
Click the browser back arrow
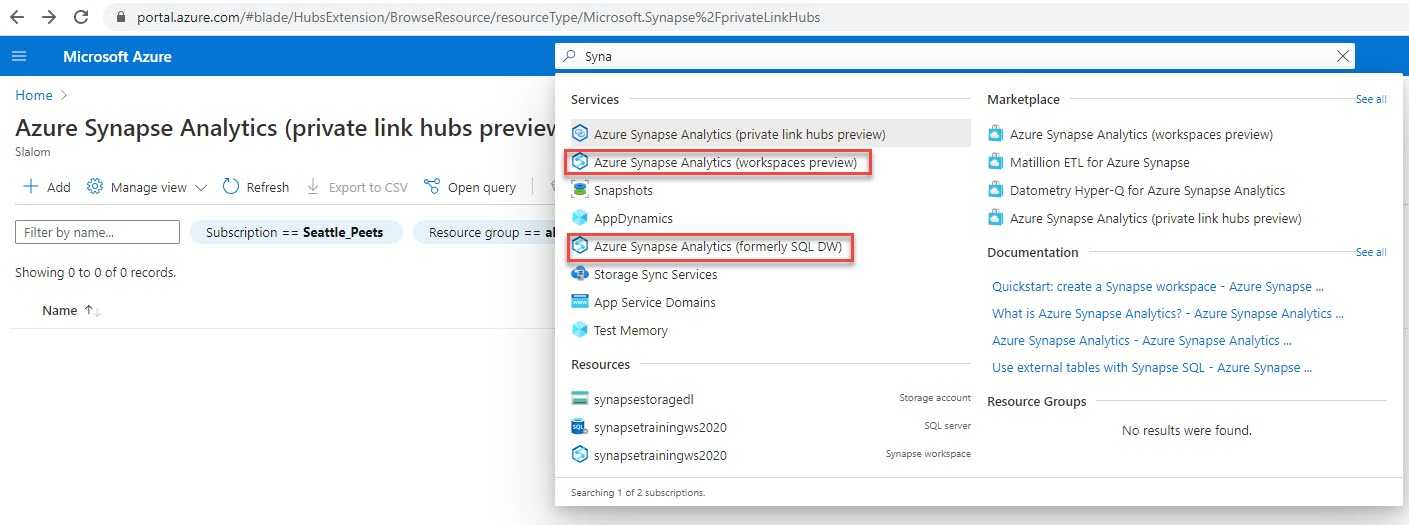pos(17,17)
